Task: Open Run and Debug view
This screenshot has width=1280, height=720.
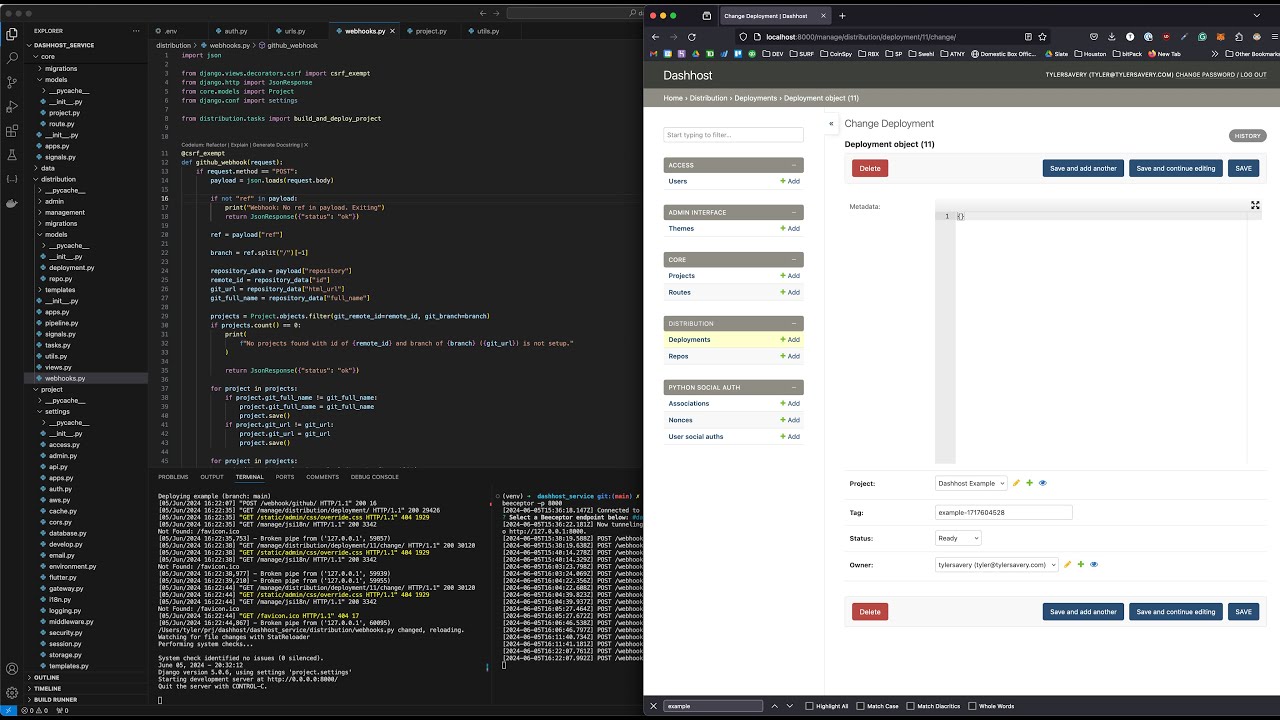Action: click(x=12, y=106)
